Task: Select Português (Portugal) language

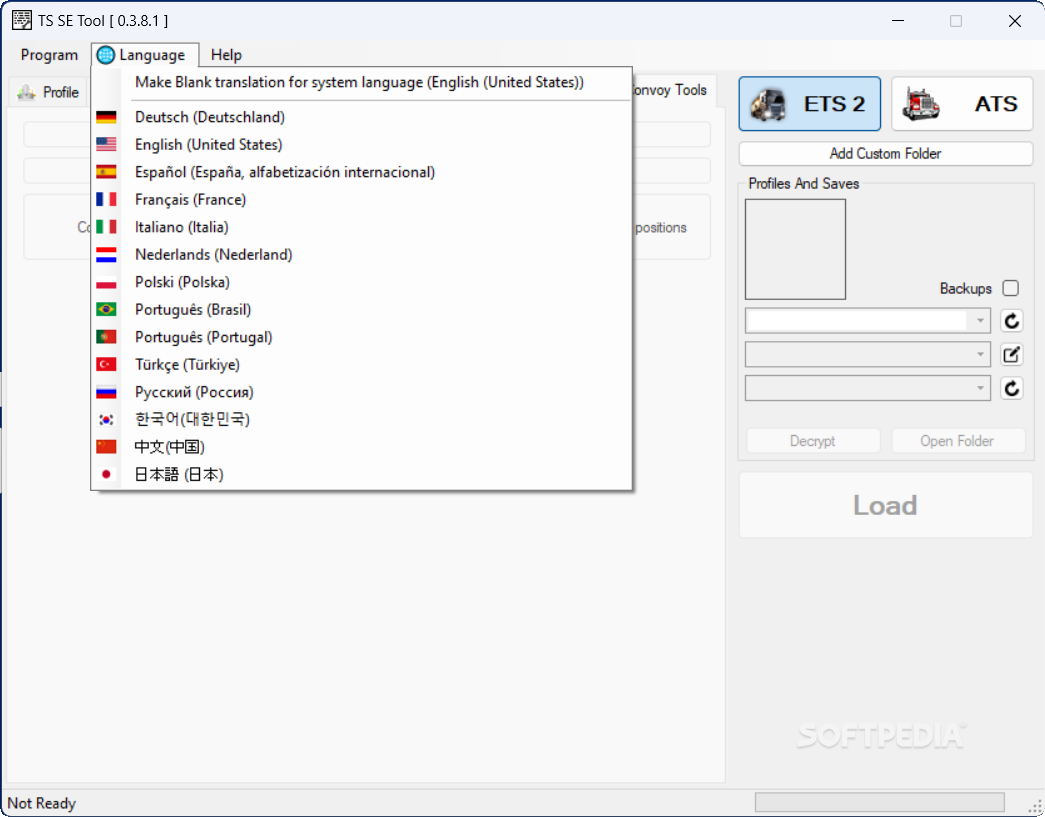Action: click(x=361, y=337)
